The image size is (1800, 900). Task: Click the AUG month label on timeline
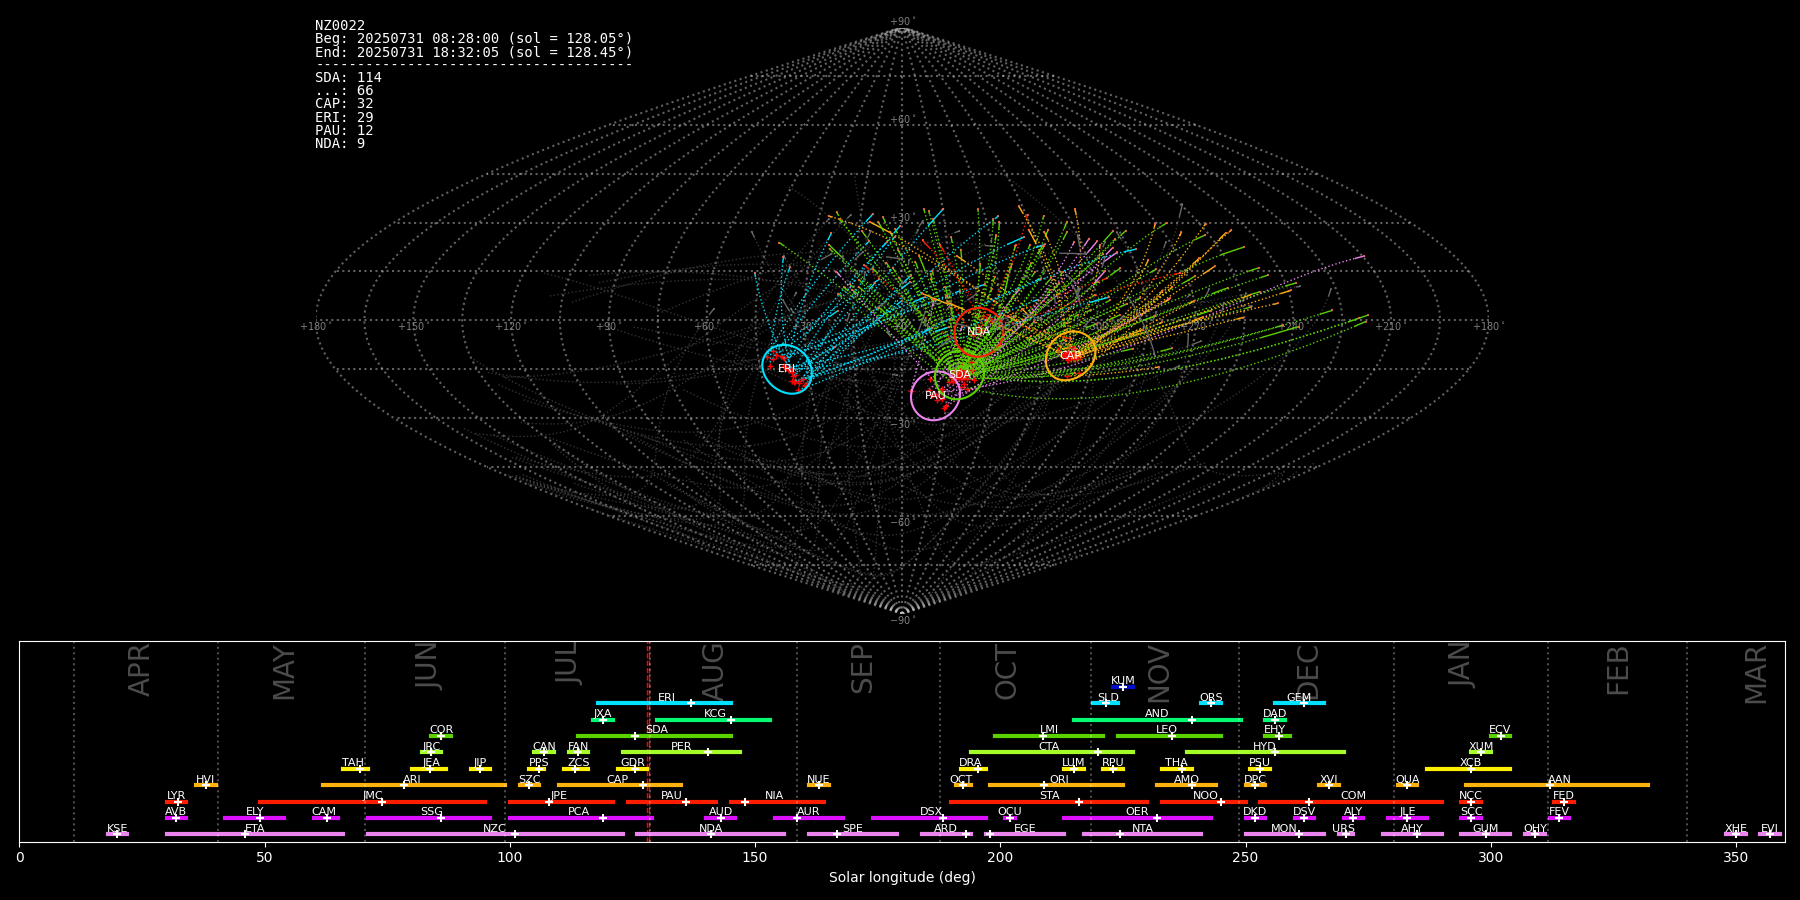pyautogui.click(x=713, y=672)
